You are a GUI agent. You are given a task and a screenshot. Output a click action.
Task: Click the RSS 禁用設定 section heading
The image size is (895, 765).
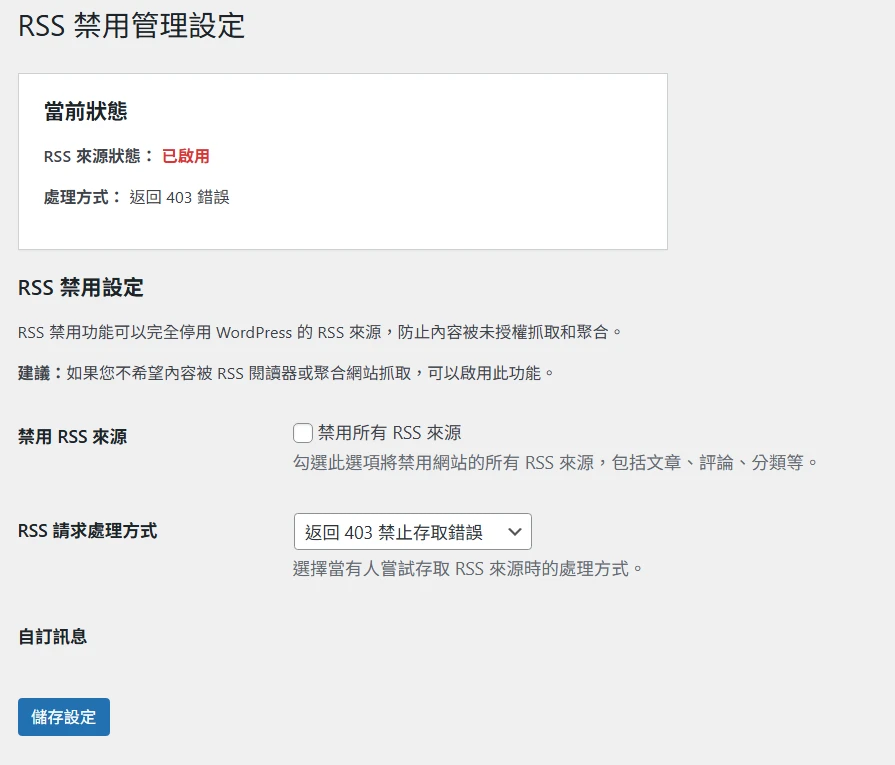coord(80,288)
